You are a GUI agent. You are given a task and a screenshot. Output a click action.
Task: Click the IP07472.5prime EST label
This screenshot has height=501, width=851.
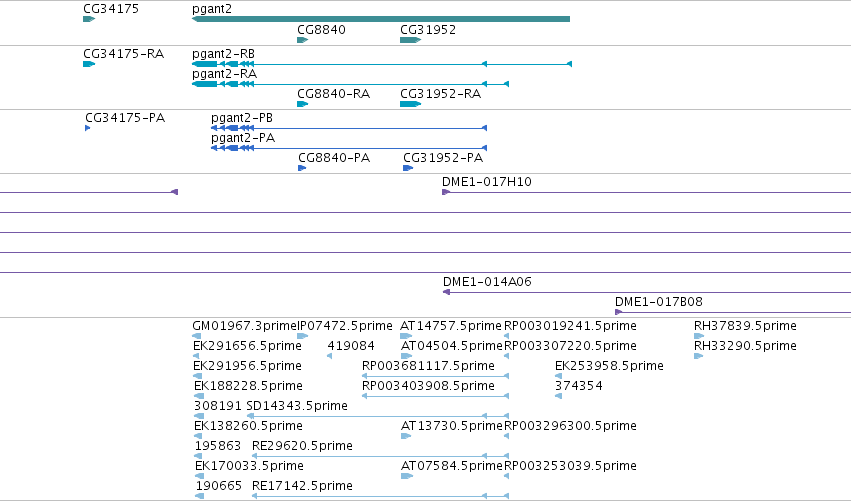[x=345, y=326]
